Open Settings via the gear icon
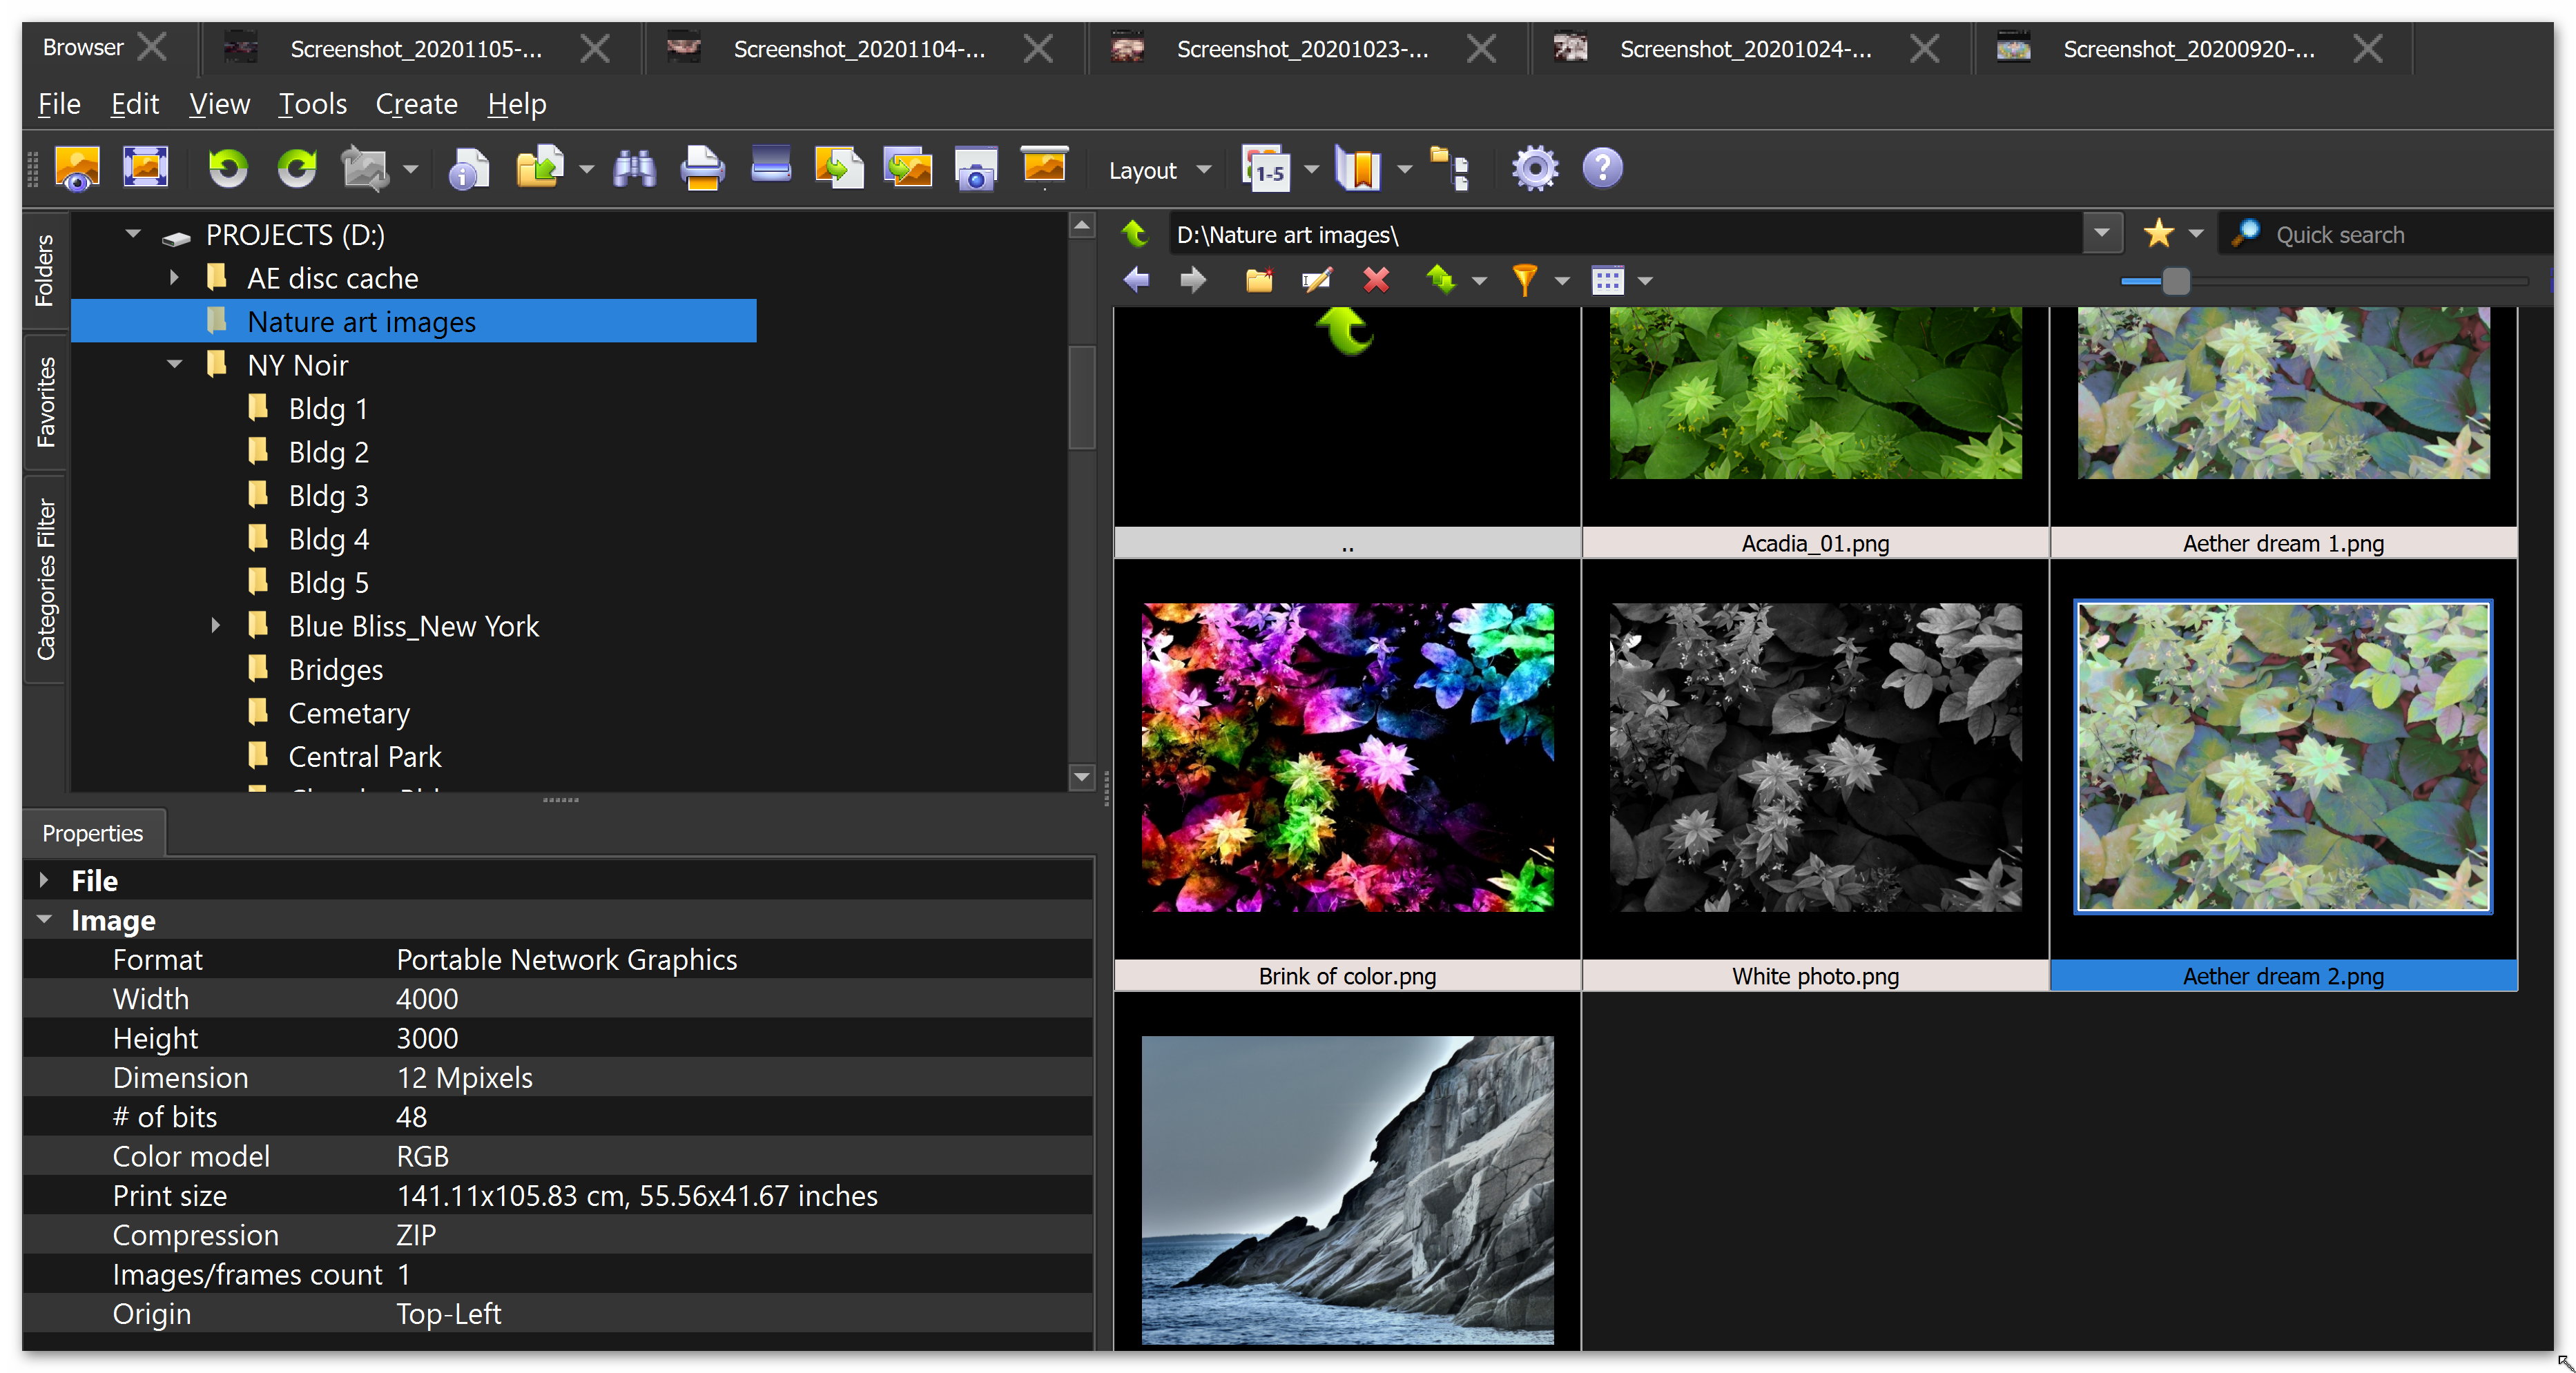Image resolution: width=2576 pixels, height=1373 pixels. pos(1534,168)
